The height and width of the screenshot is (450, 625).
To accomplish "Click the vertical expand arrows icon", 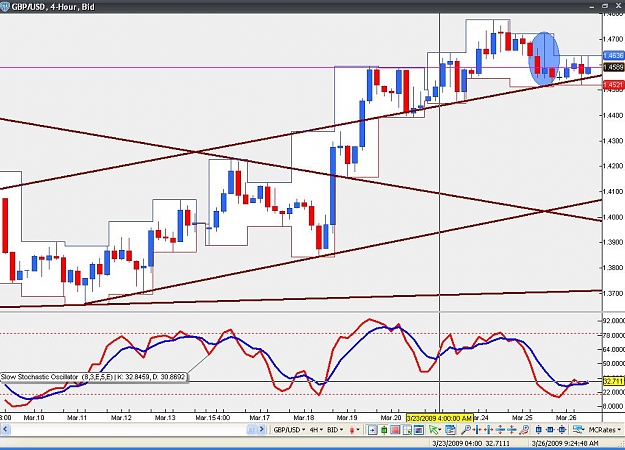I will (500, 430).
